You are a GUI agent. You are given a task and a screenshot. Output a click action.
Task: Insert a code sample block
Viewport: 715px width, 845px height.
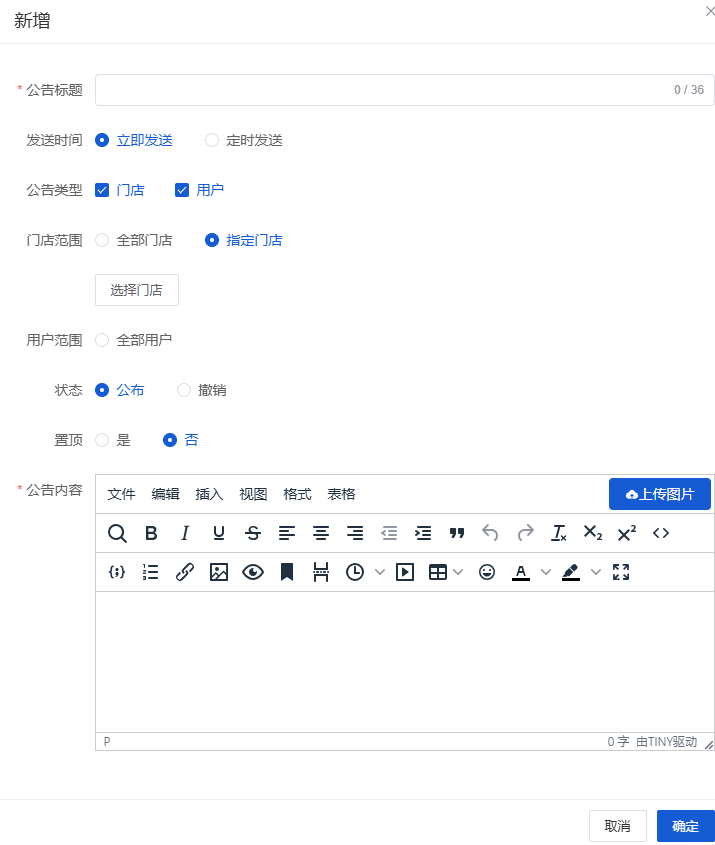point(117,572)
